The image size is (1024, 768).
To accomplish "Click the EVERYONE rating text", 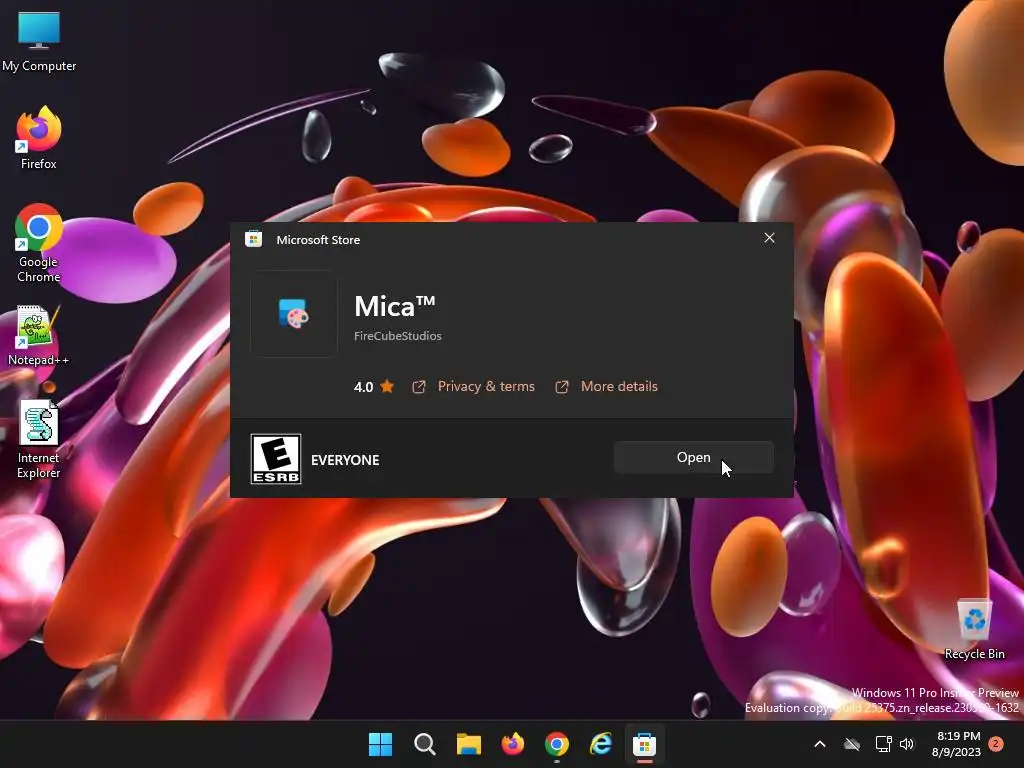I will tap(345, 460).
